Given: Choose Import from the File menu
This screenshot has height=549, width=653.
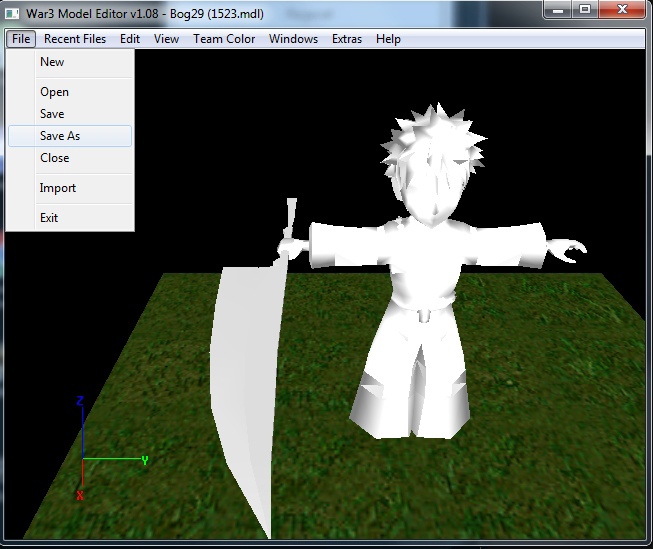Looking at the screenshot, I should (70, 188).
